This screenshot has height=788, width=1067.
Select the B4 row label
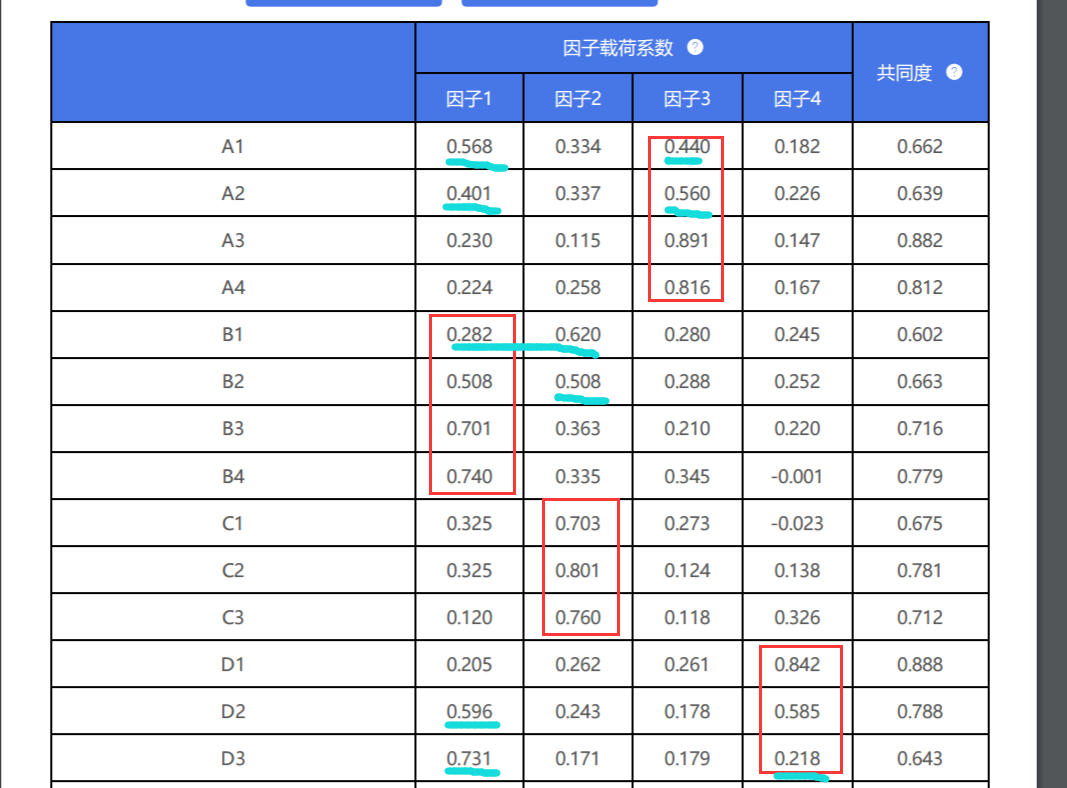pos(233,477)
